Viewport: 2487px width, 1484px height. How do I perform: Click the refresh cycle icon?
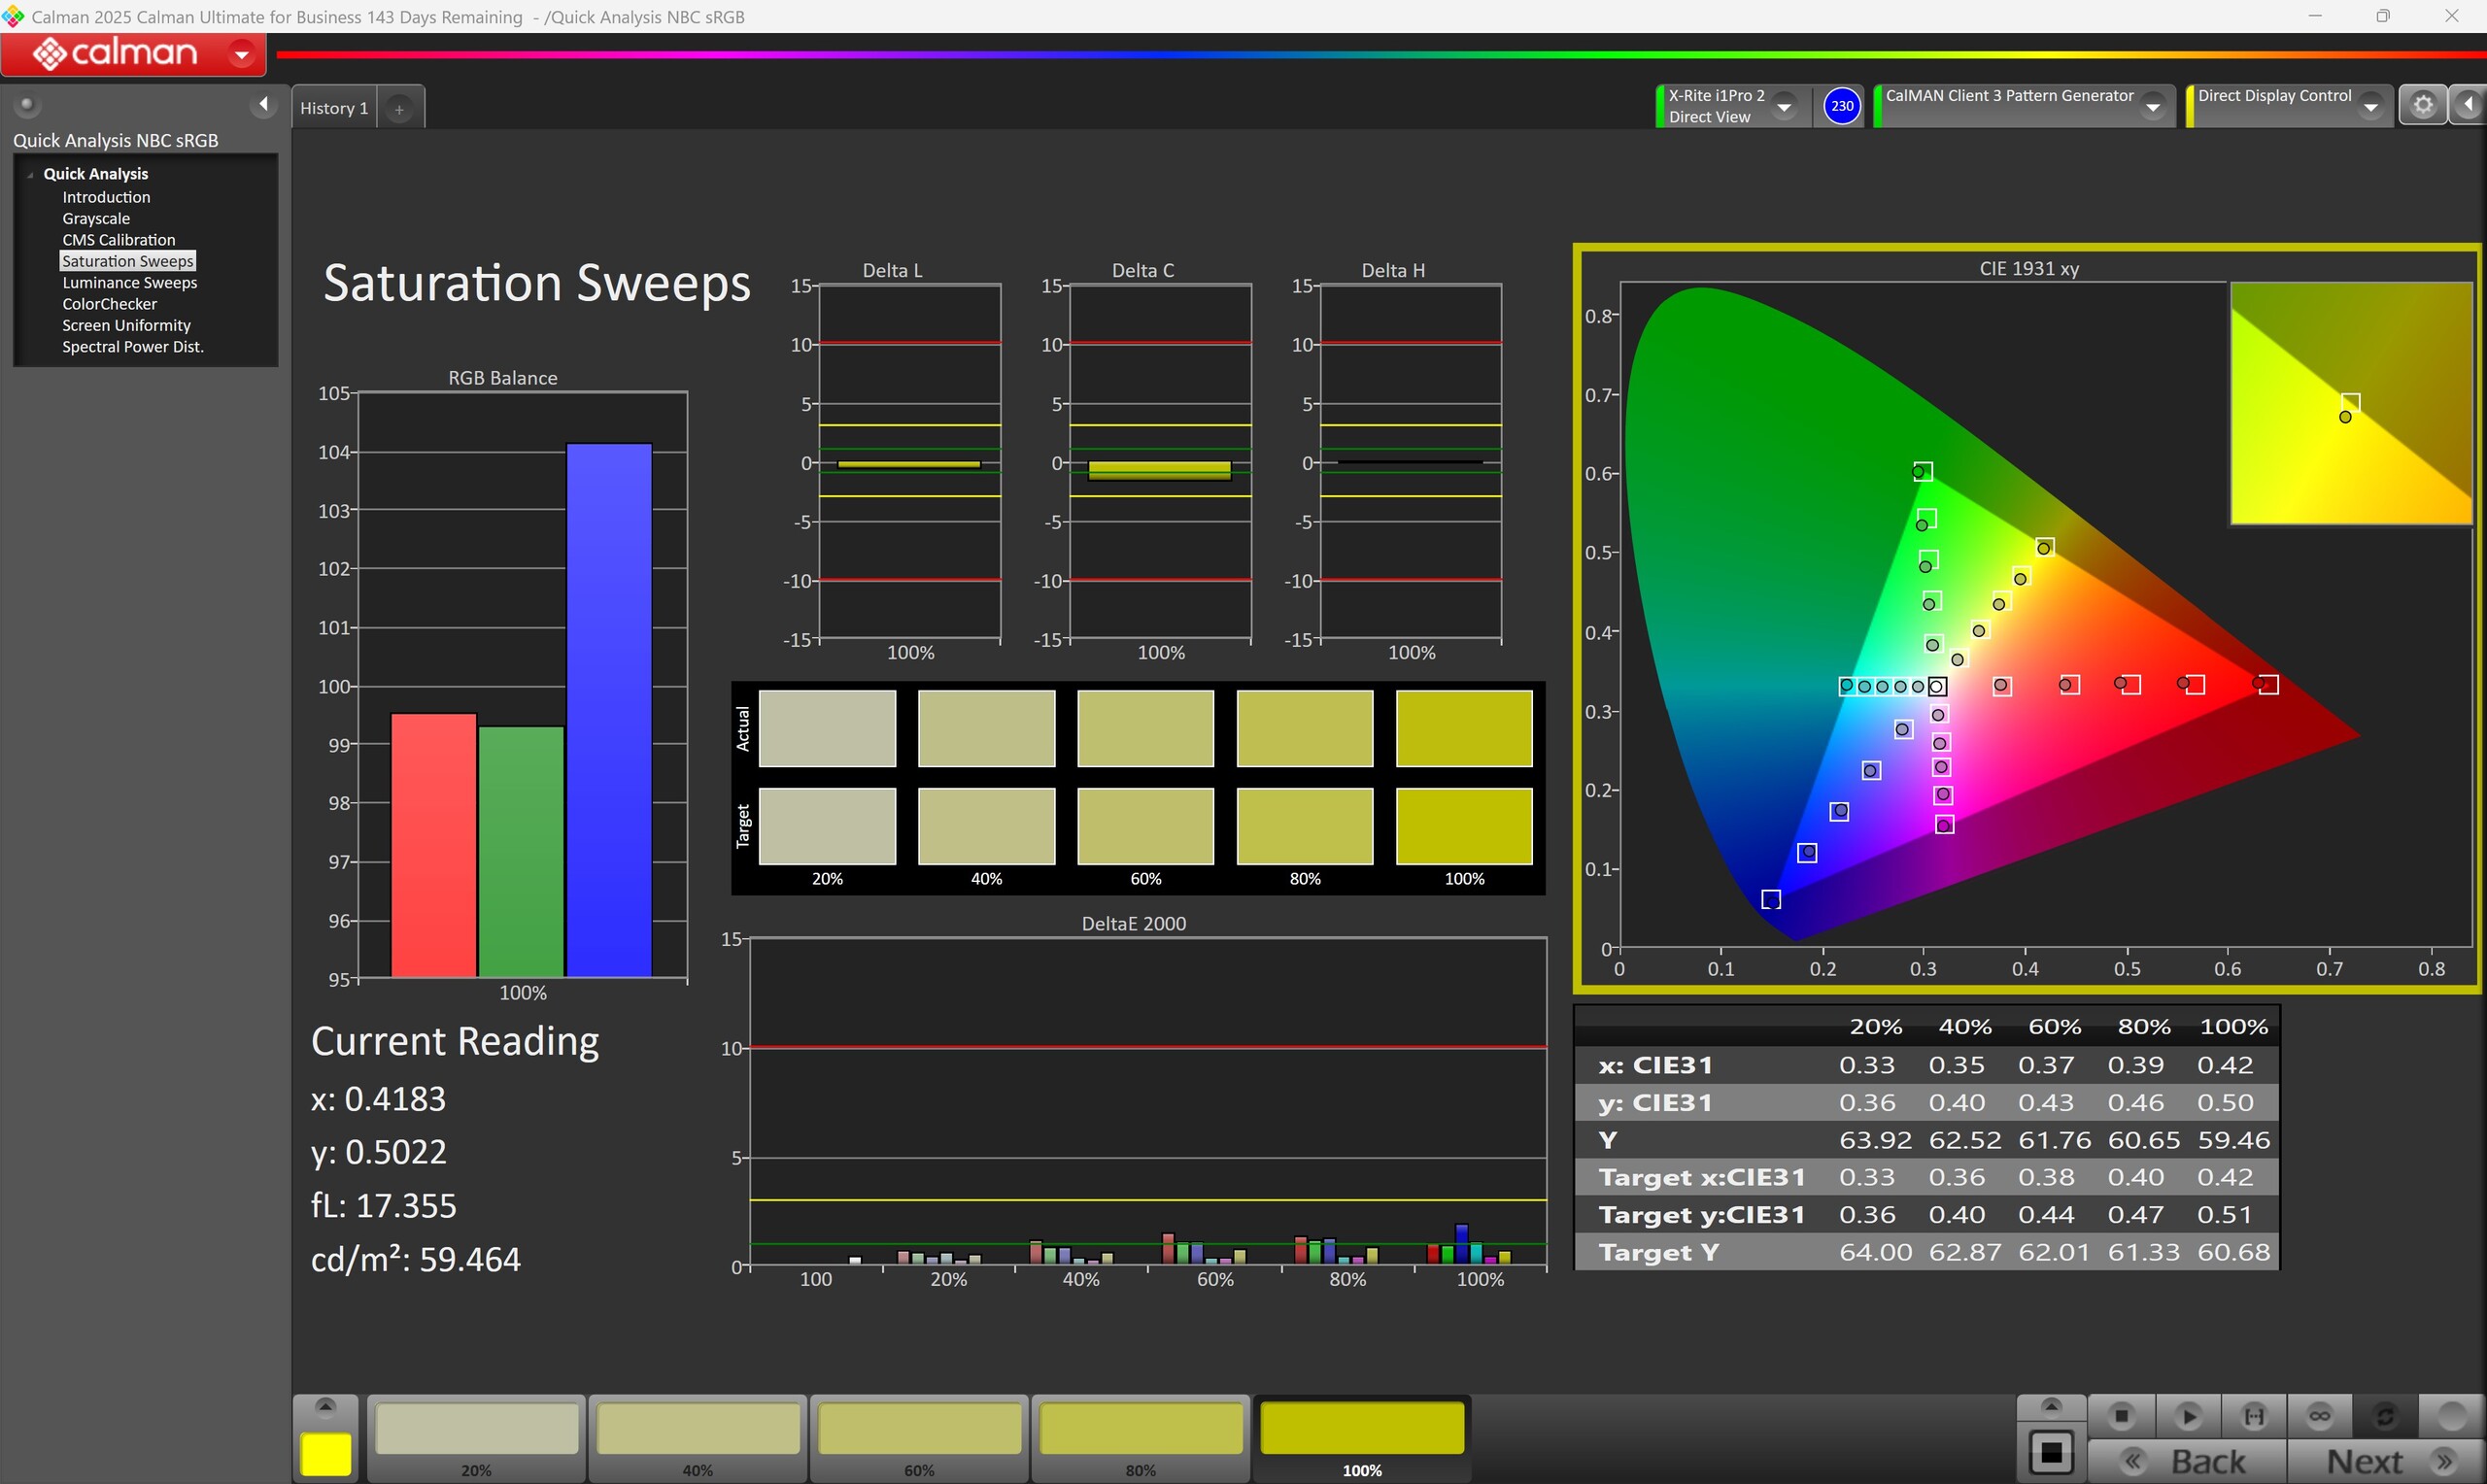[2385, 1416]
